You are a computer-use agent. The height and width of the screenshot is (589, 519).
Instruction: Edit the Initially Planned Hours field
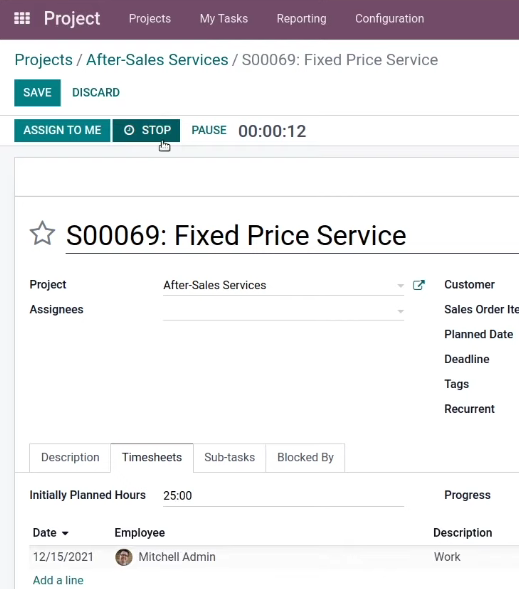pyautogui.click(x=284, y=496)
